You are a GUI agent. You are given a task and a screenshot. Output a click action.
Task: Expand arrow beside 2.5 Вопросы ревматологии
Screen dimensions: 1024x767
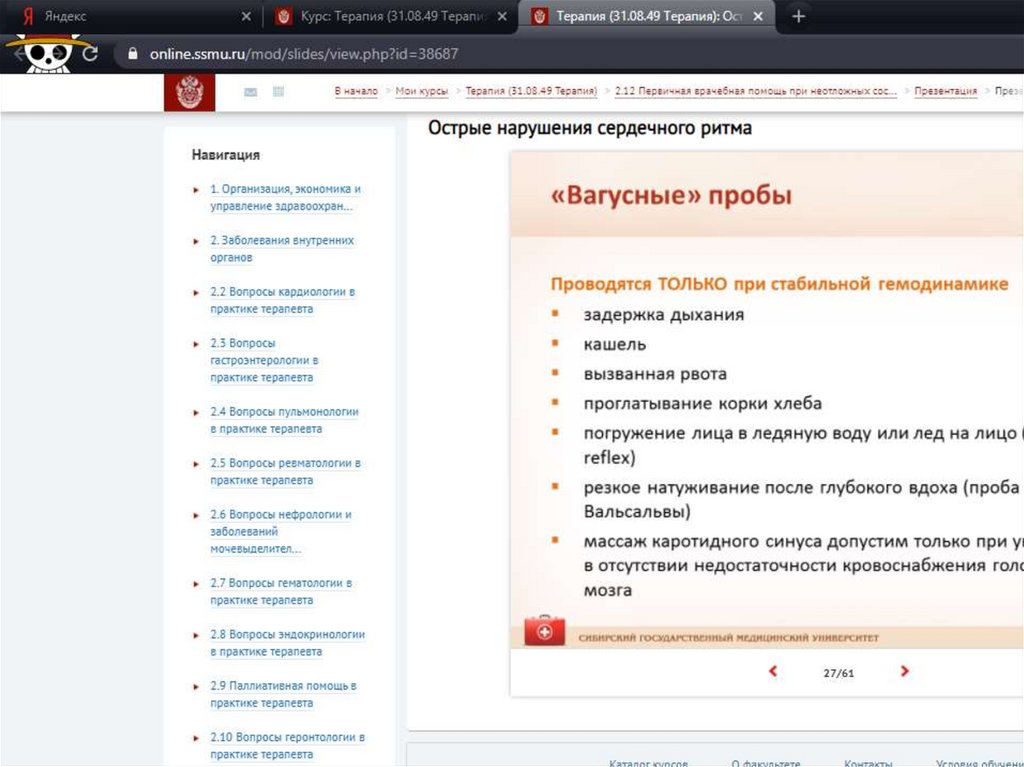point(196,464)
